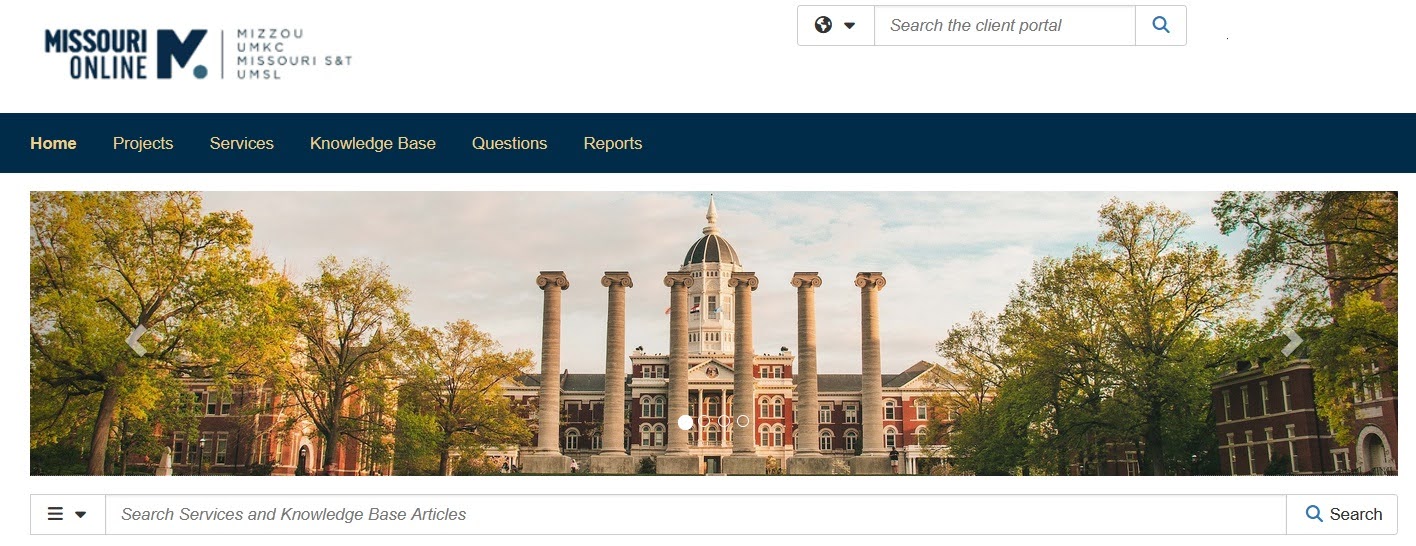The height and width of the screenshot is (546, 1416).
Task: Click the Missouri Online logo
Action: coord(198,54)
